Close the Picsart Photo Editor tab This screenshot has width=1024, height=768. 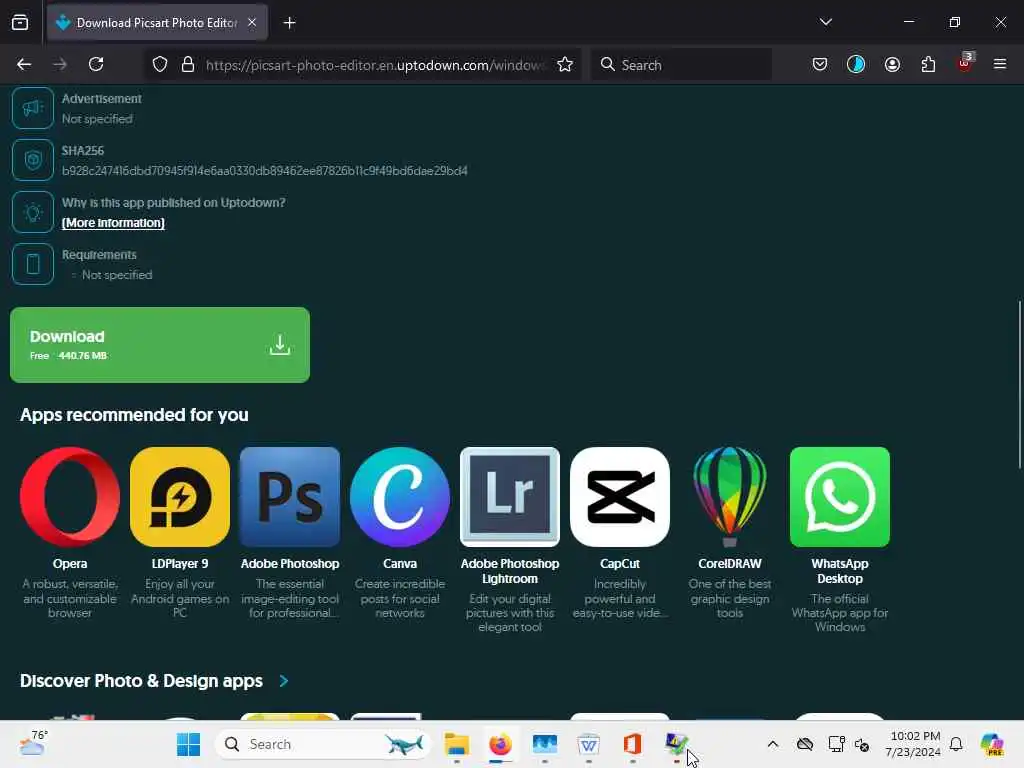tap(252, 23)
